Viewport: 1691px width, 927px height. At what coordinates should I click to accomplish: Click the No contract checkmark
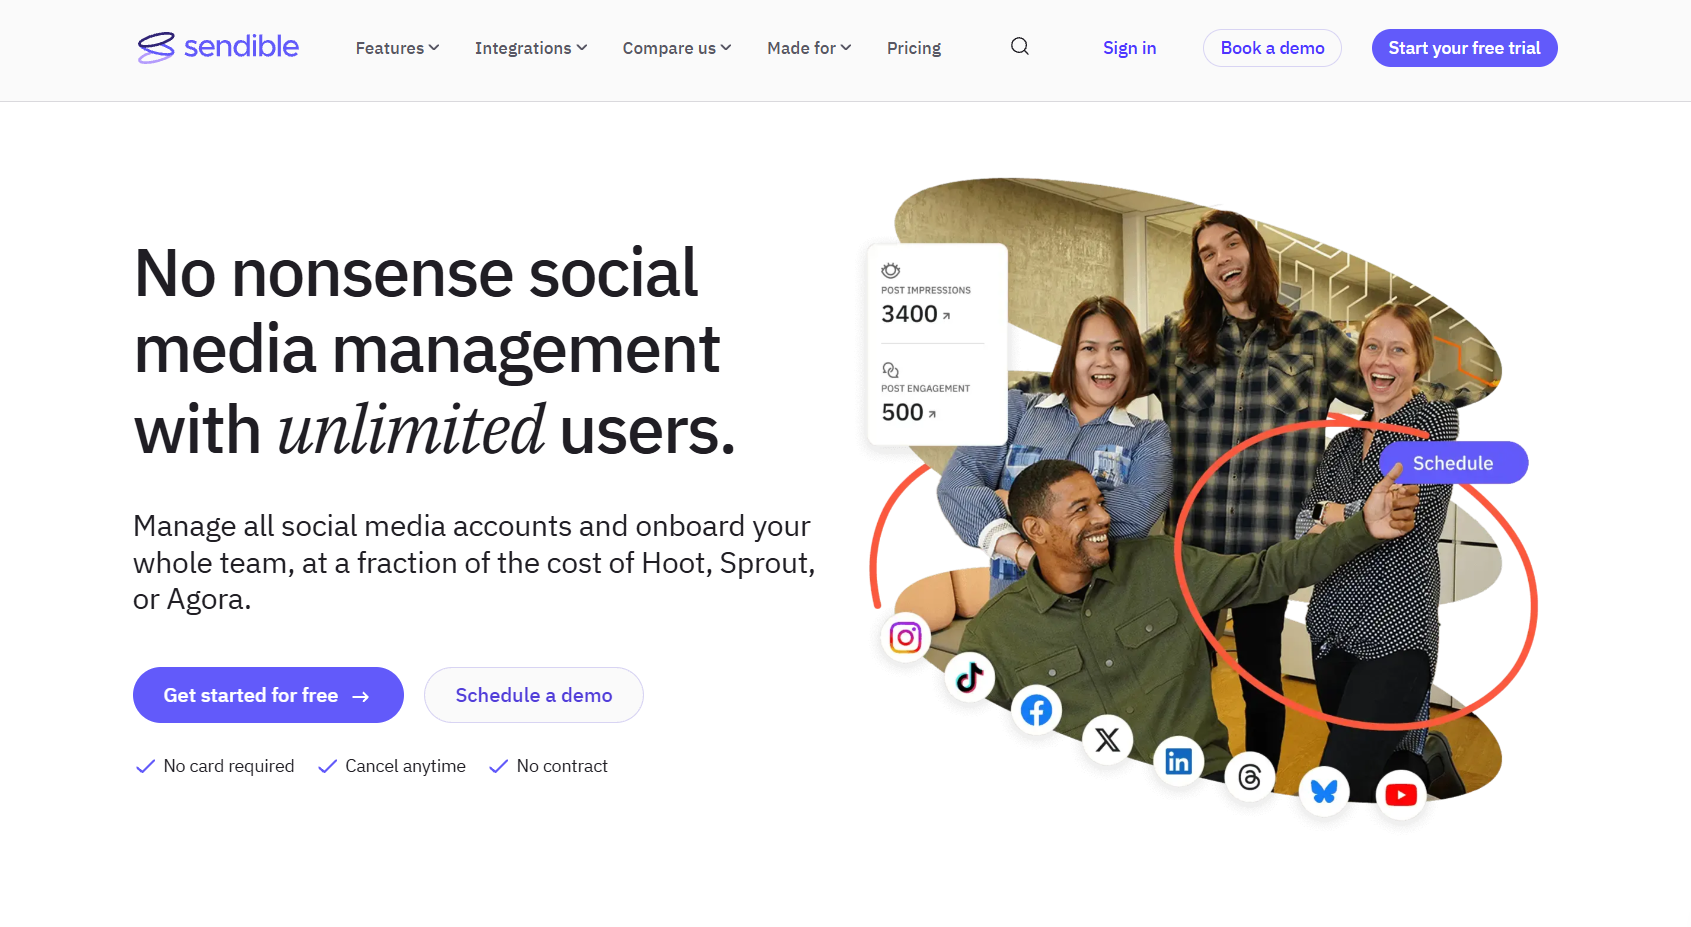498,766
